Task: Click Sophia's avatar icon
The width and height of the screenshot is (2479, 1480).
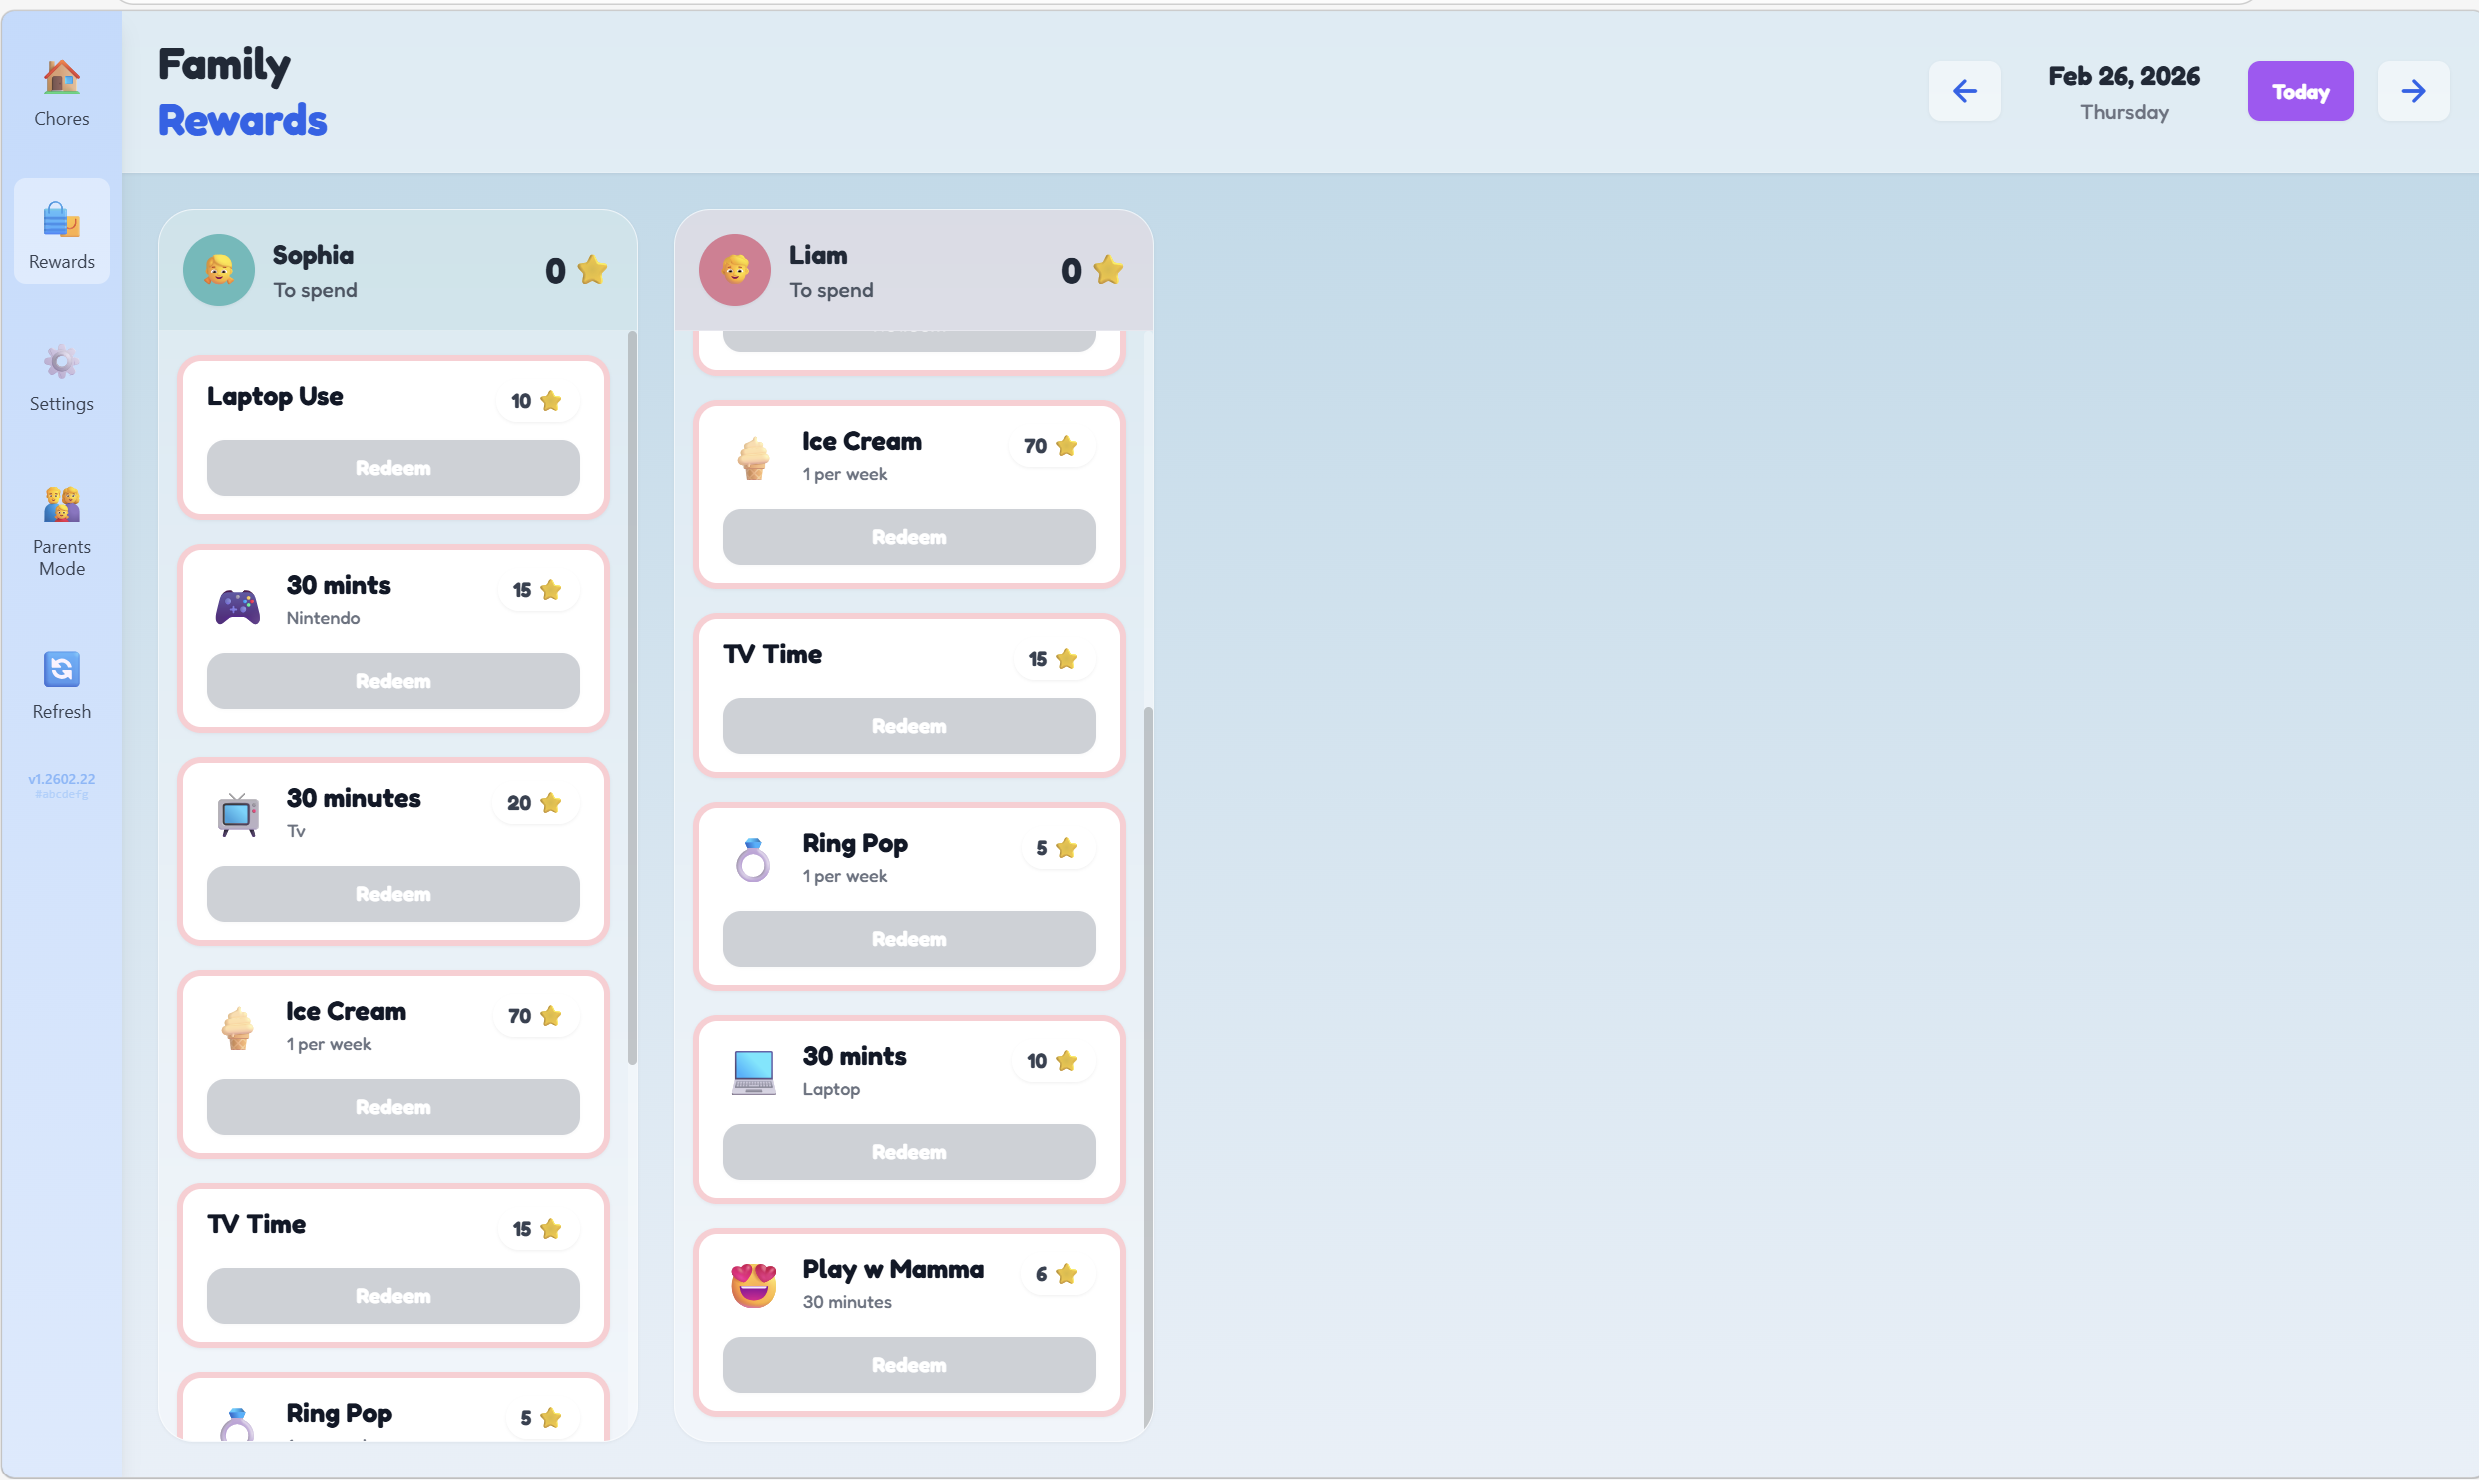Action: pos(218,270)
